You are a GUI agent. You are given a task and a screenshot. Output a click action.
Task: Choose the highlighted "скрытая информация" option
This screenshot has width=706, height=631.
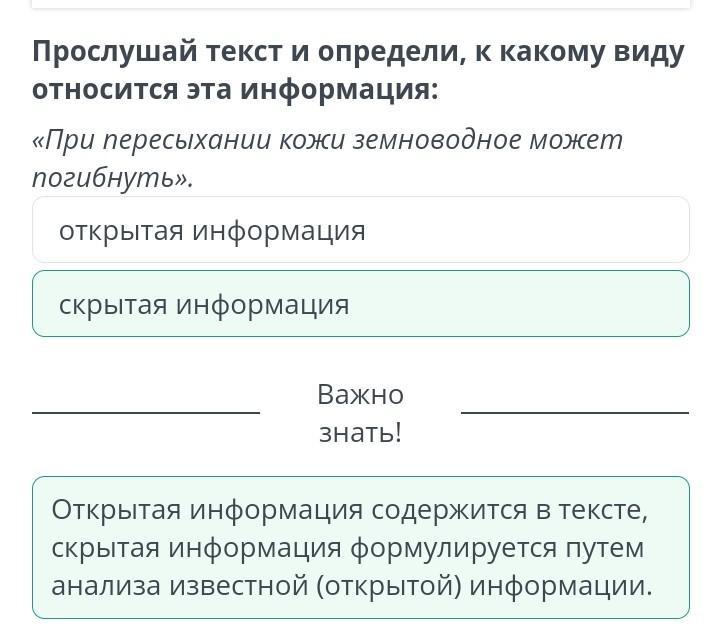(x=361, y=304)
